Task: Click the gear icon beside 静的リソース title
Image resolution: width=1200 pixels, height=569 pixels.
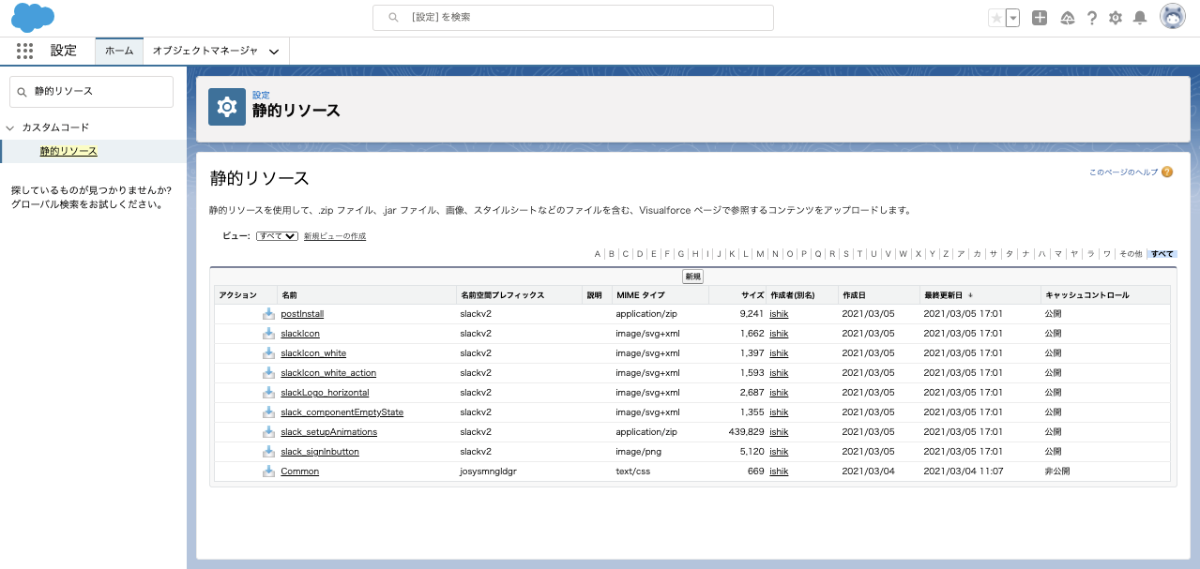Action: (227, 107)
